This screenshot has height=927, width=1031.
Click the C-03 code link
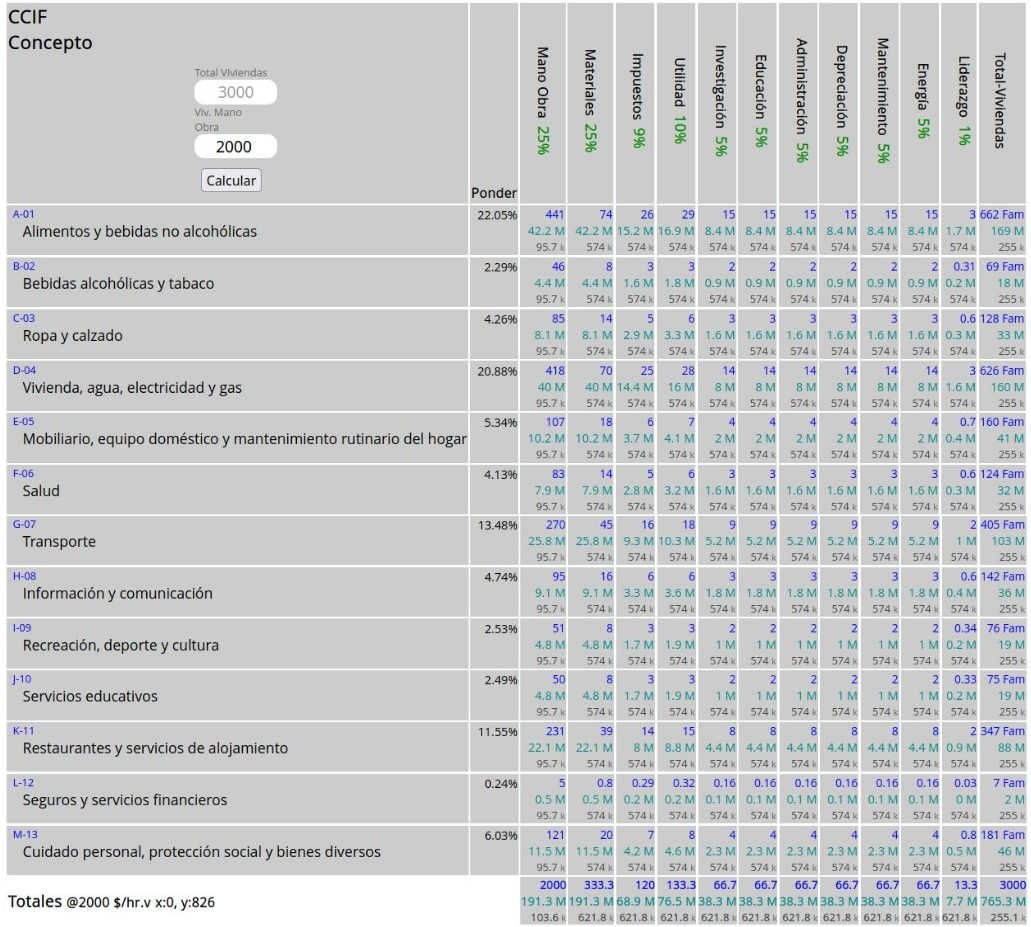24,318
